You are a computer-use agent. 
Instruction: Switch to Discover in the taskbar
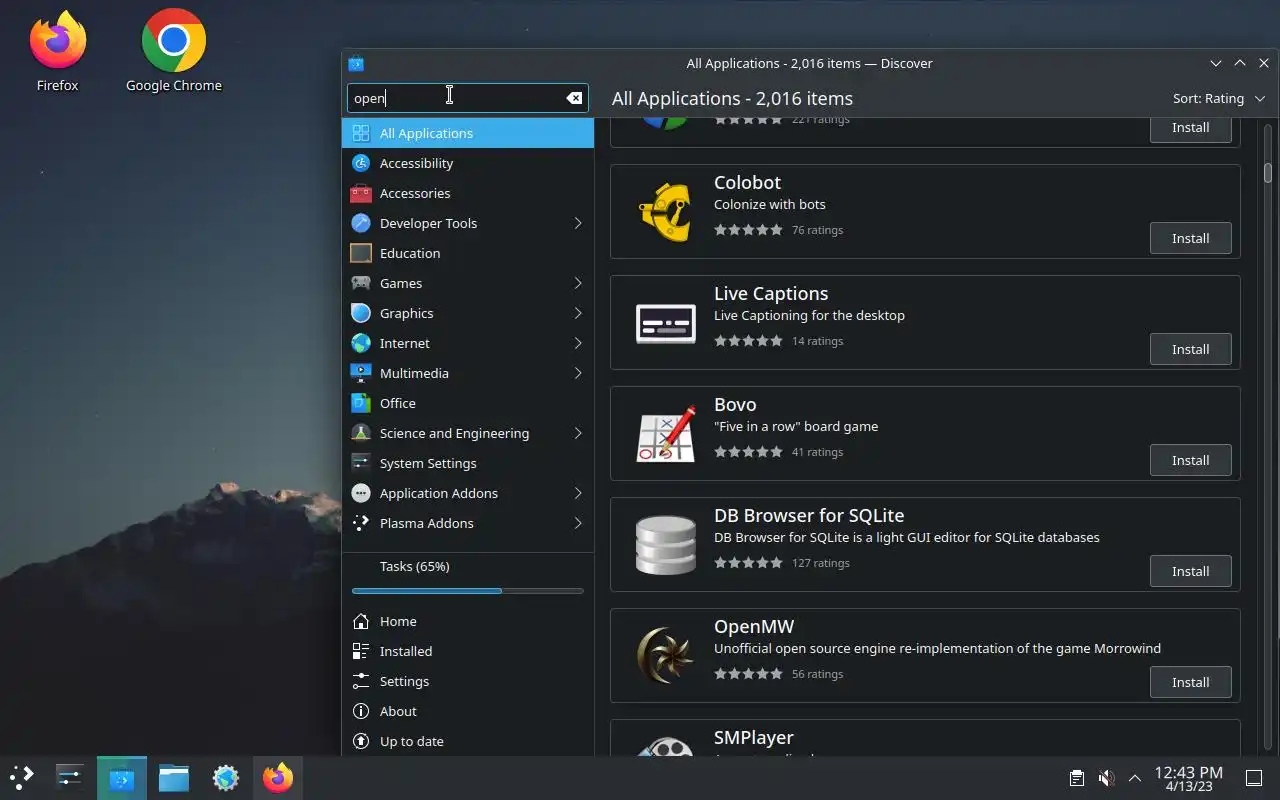(122, 777)
